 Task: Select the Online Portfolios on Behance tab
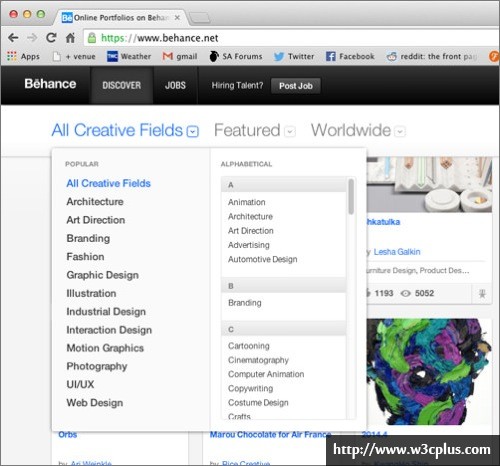pyautogui.click(x=121, y=17)
